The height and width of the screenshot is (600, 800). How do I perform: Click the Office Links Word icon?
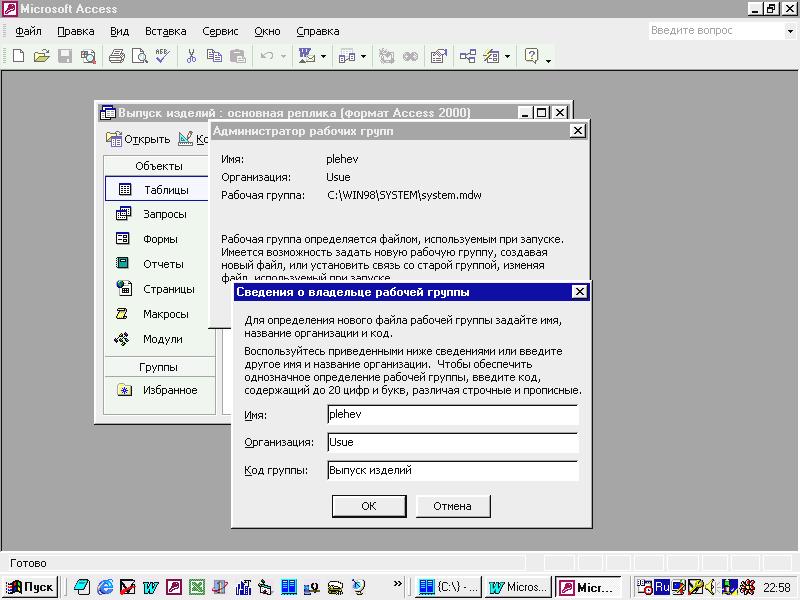(x=307, y=56)
